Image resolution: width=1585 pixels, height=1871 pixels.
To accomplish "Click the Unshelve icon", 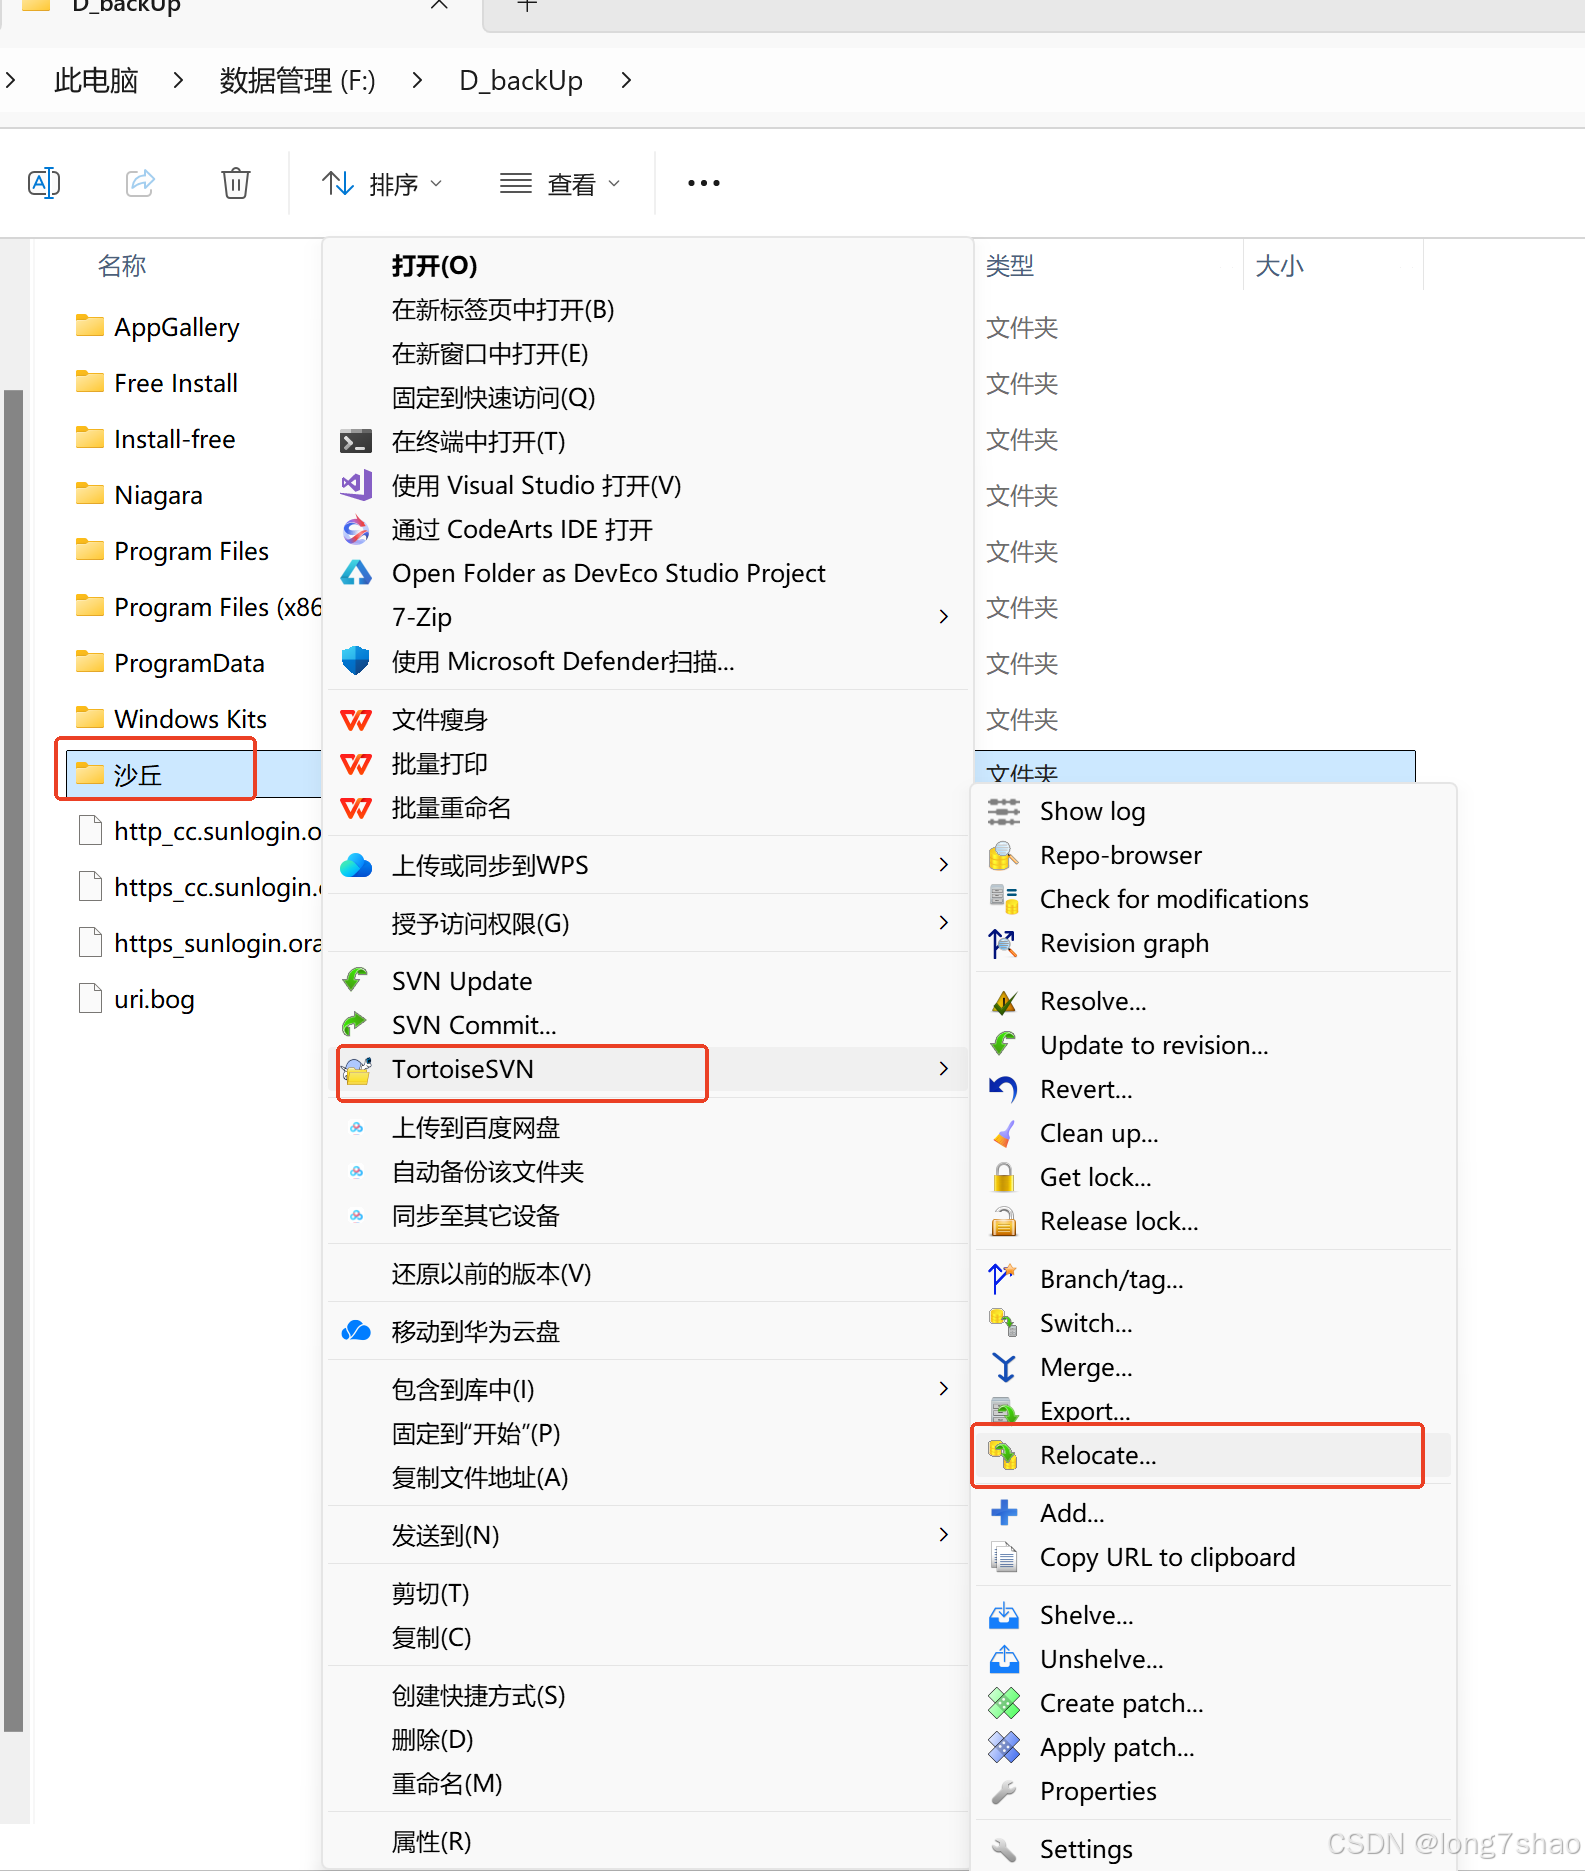I will coord(1004,1660).
